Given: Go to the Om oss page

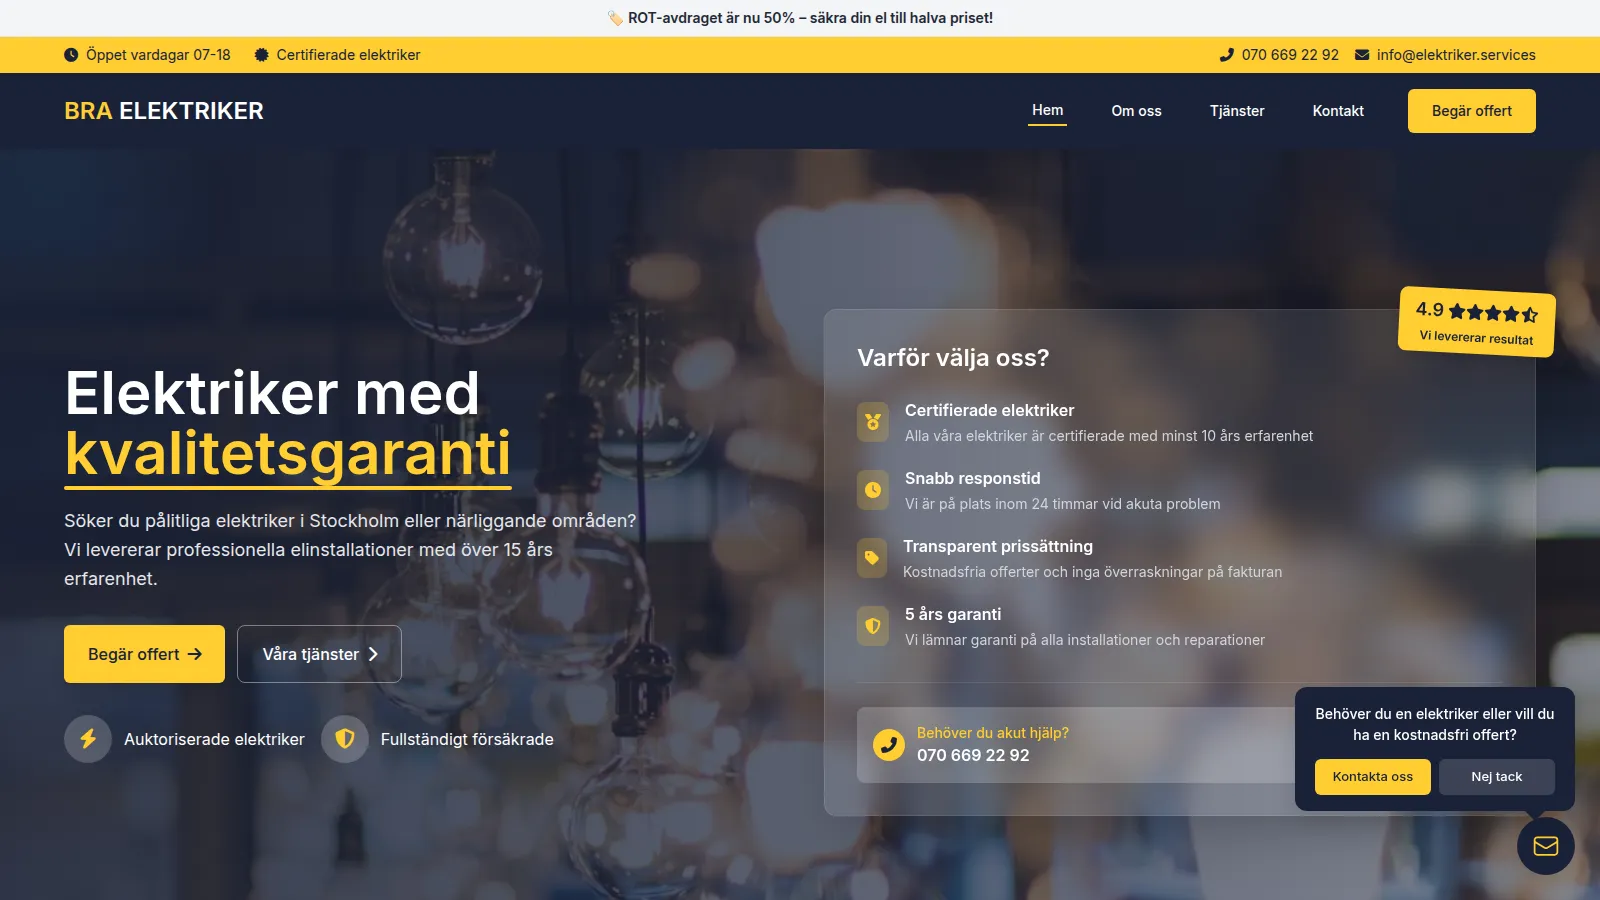Looking at the screenshot, I should tap(1136, 111).
